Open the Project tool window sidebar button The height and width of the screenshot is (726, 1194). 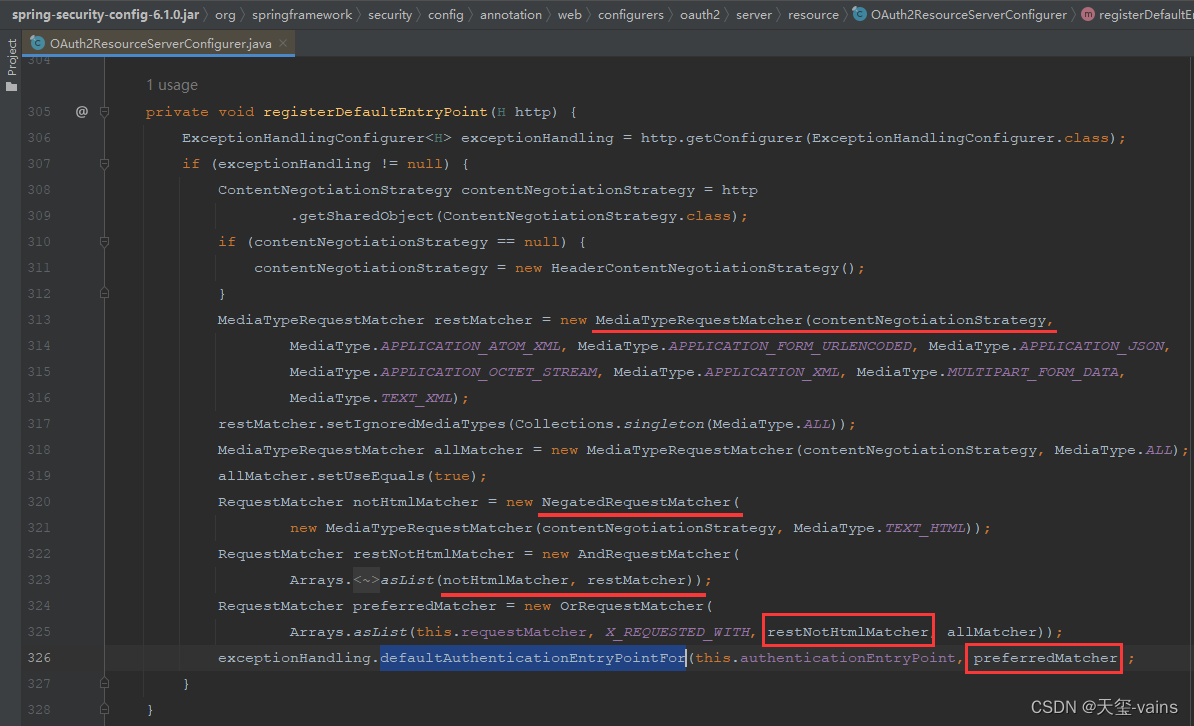(11, 65)
